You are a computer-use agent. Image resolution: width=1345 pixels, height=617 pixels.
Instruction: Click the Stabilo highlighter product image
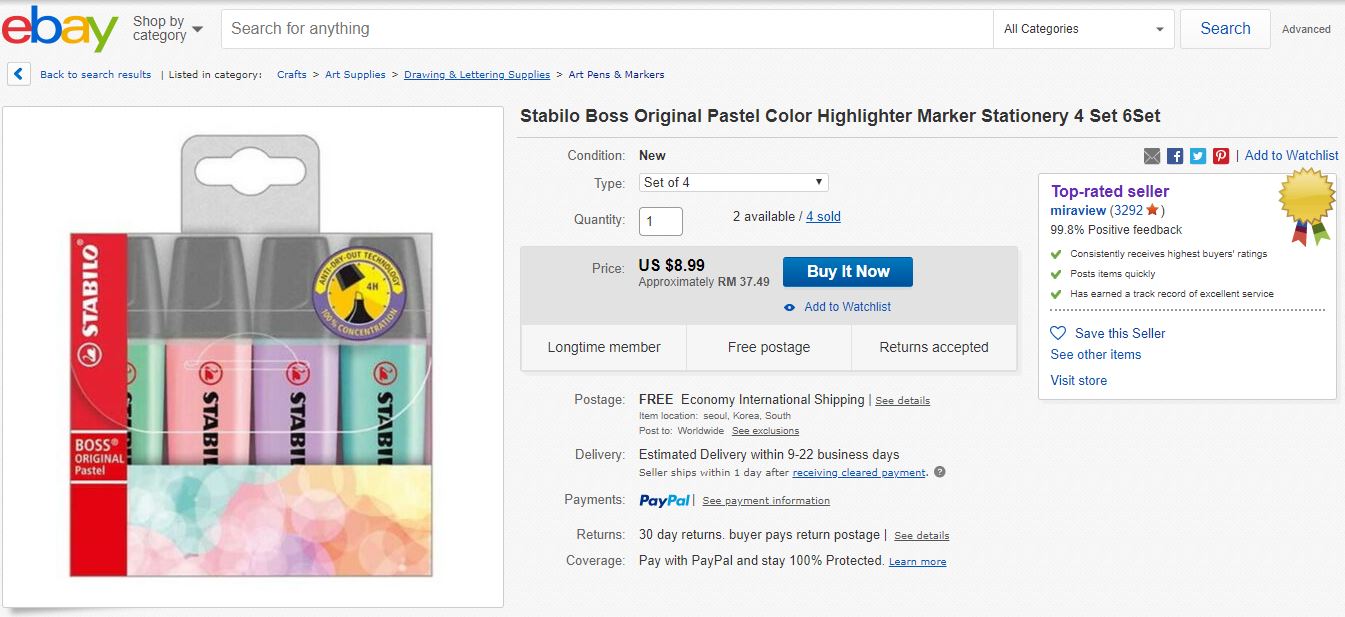pyautogui.click(x=252, y=357)
